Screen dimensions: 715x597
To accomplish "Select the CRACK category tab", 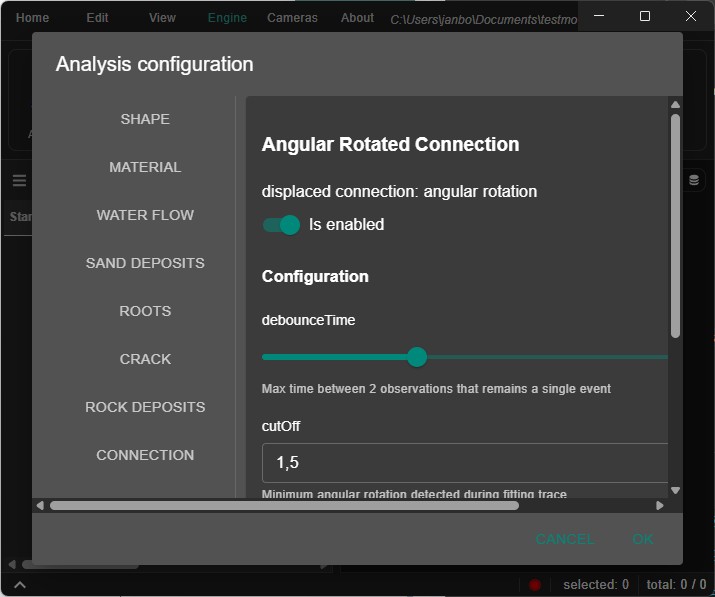I will 145,359.
